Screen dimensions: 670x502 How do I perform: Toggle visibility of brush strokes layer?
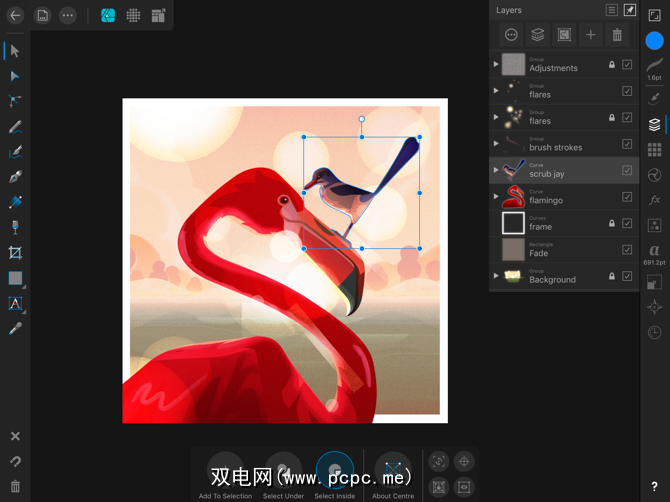coord(627,144)
